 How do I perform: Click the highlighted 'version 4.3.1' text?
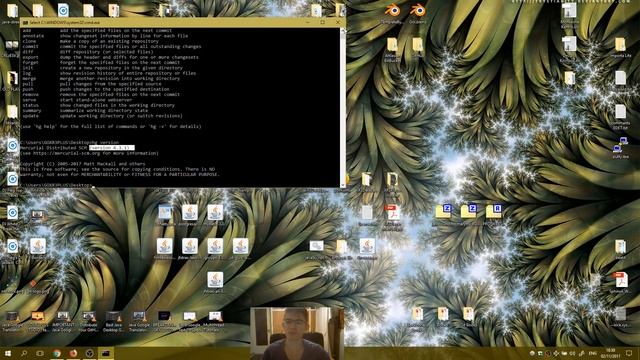pyautogui.click(x=111, y=148)
